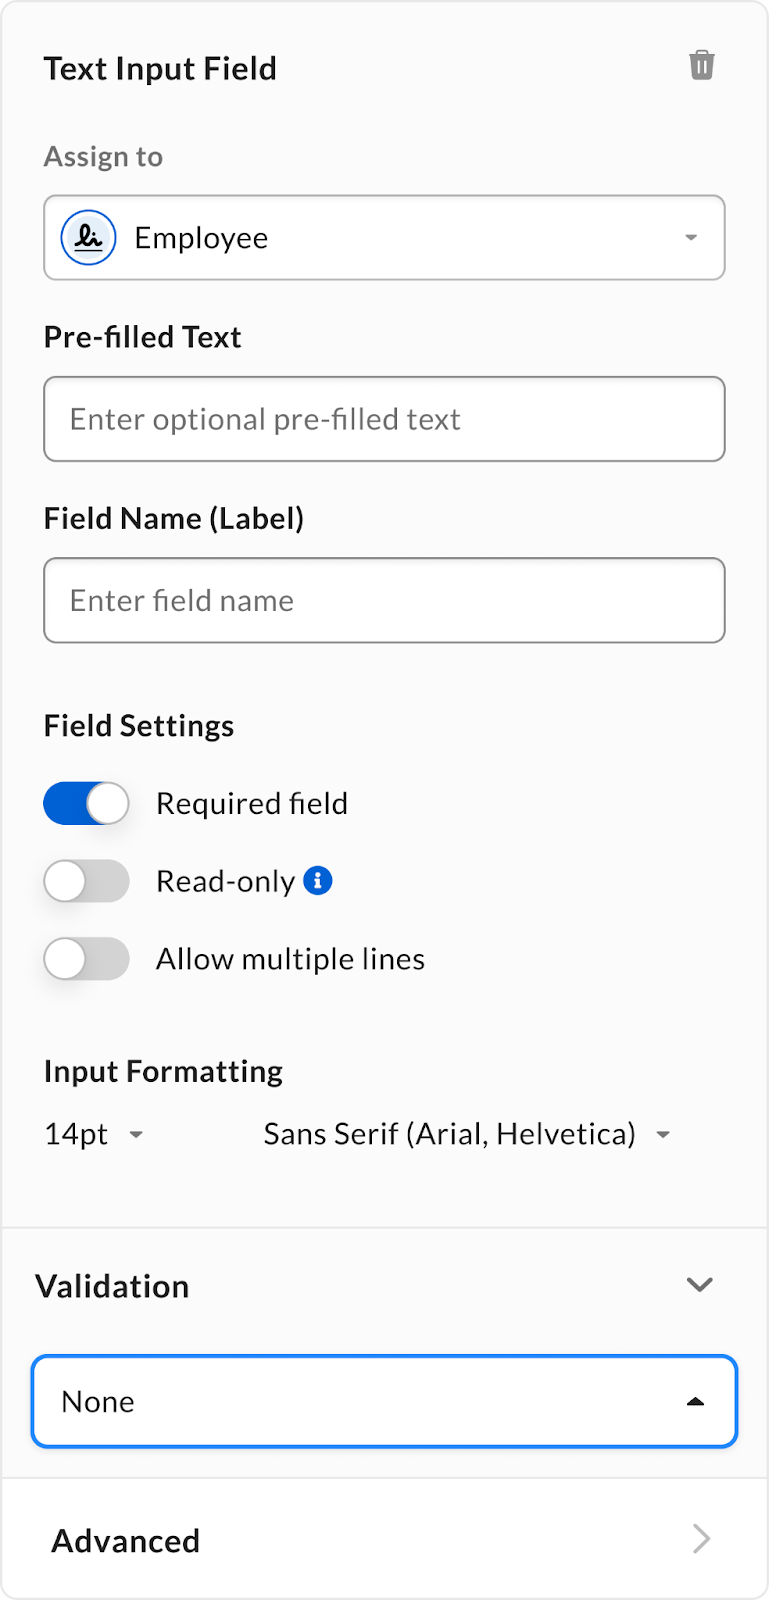Click the None dropdown collapse arrow
769x1600 pixels.
tap(695, 1401)
